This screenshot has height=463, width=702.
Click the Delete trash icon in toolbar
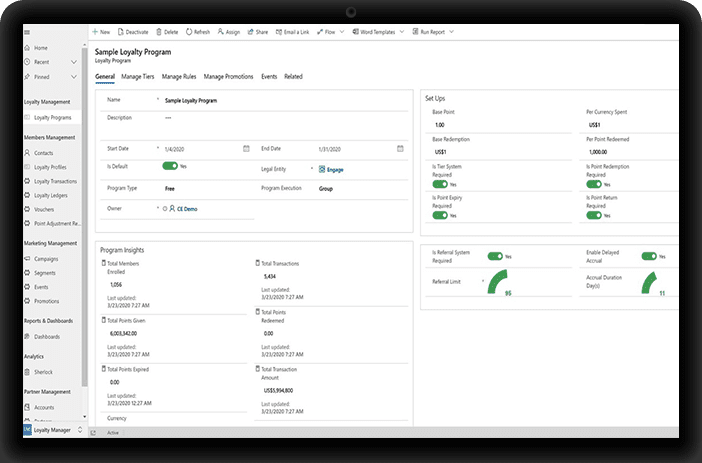[158, 32]
